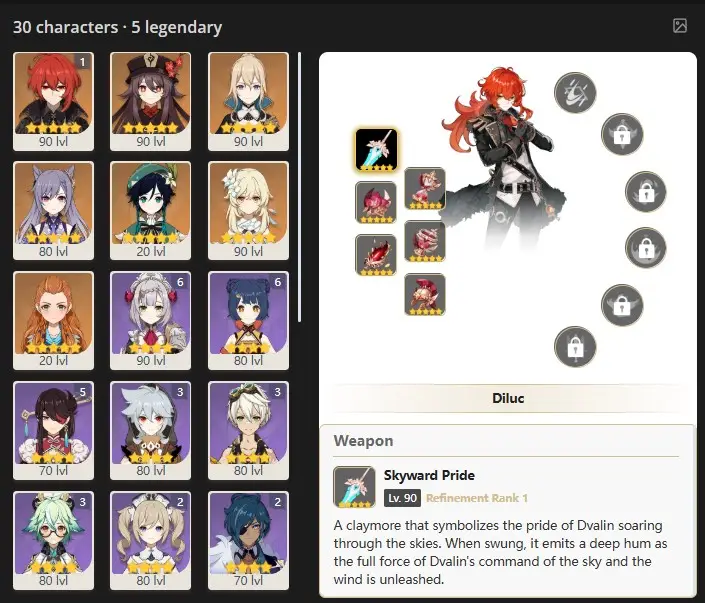
Task: Open the Xiangling level 80 card
Action: point(248,321)
